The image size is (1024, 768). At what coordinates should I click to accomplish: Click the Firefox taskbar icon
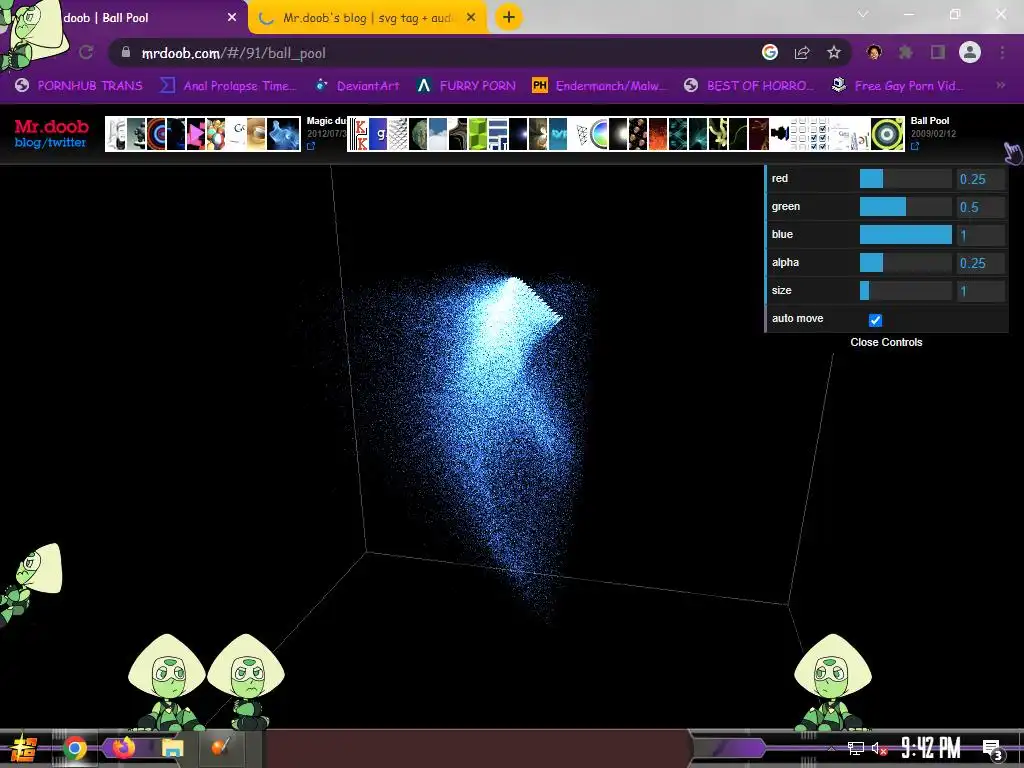tap(123, 748)
